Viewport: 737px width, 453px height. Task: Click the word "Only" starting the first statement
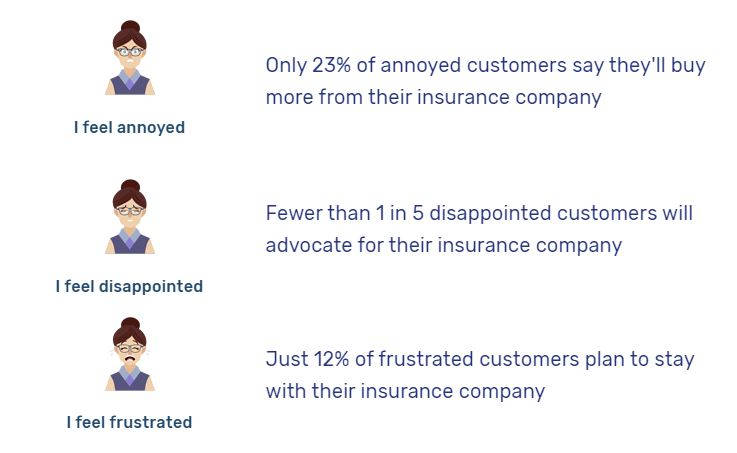[286, 66]
